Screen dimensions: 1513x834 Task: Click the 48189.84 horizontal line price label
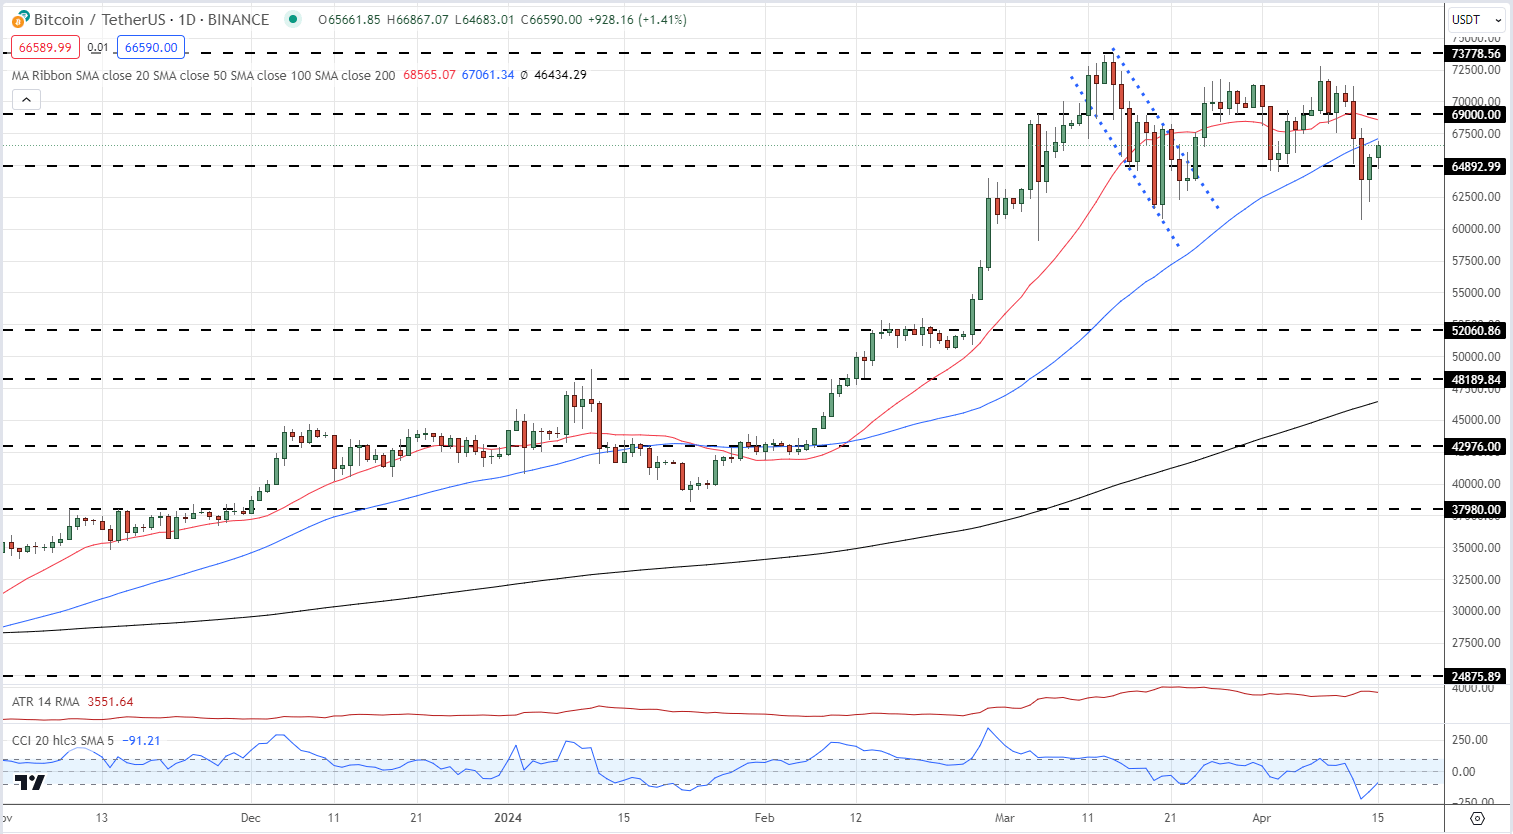tap(1476, 380)
